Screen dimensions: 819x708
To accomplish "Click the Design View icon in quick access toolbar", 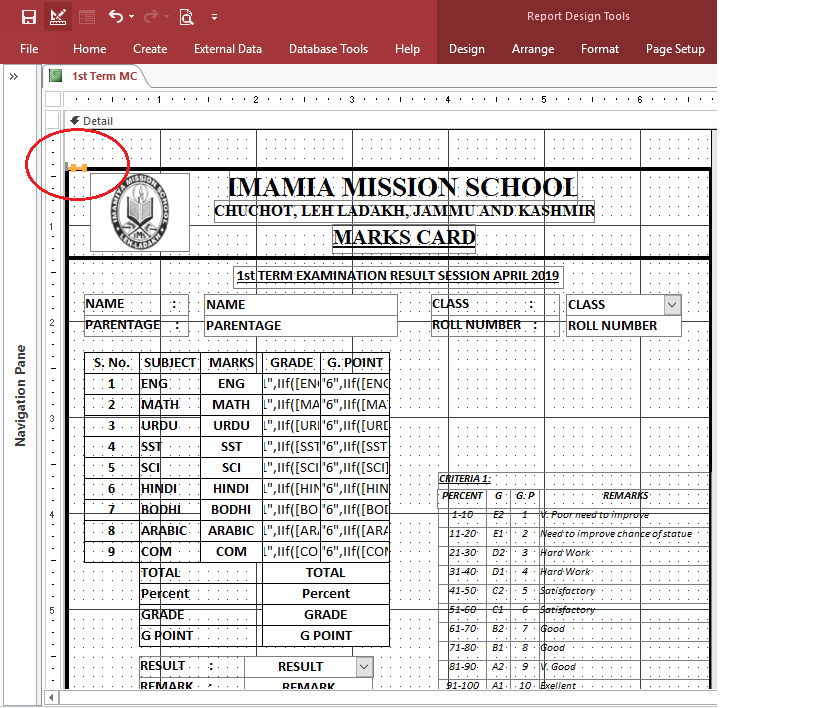I will [58, 17].
